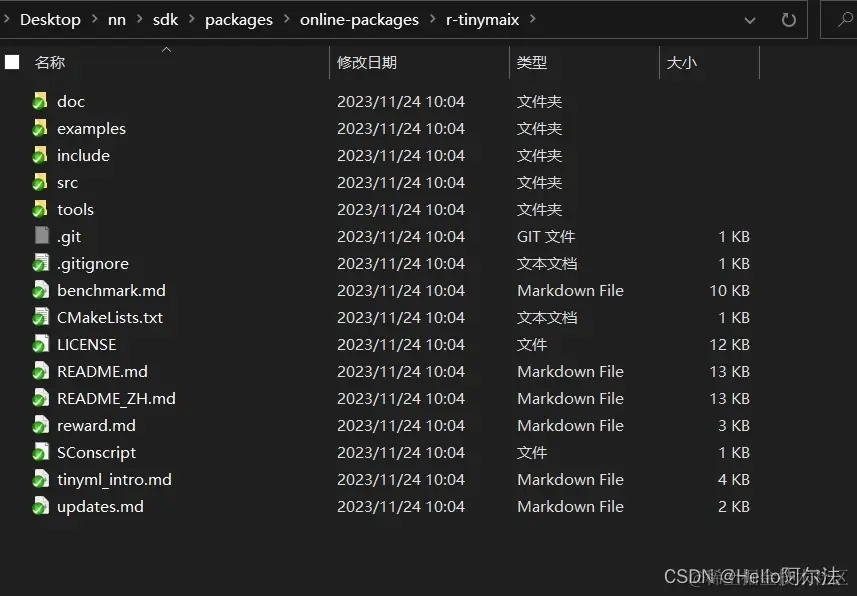Click the examples folder icon
This screenshot has width=857, height=596.
[40, 128]
